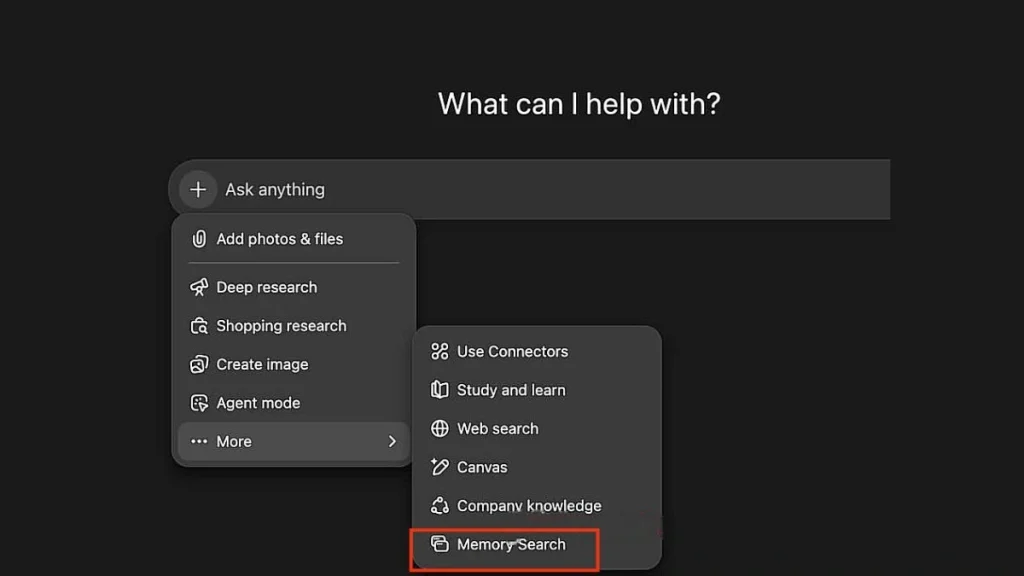Click the plus attachment button
Screen dimensions: 1024x576
pyautogui.click(x=198, y=189)
